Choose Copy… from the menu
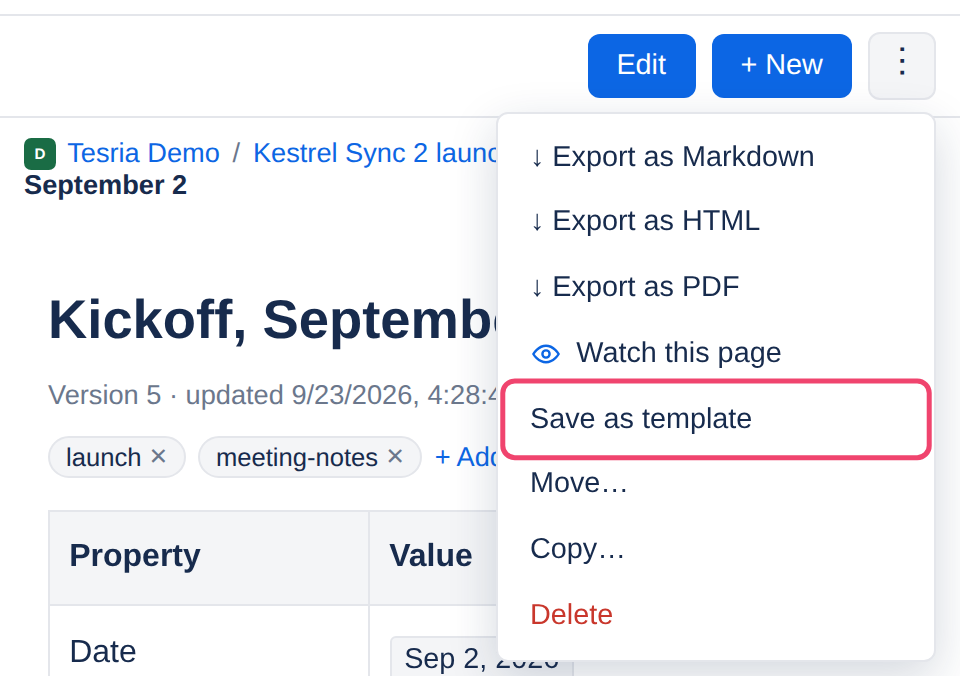960x676 pixels. (x=716, y=549)
